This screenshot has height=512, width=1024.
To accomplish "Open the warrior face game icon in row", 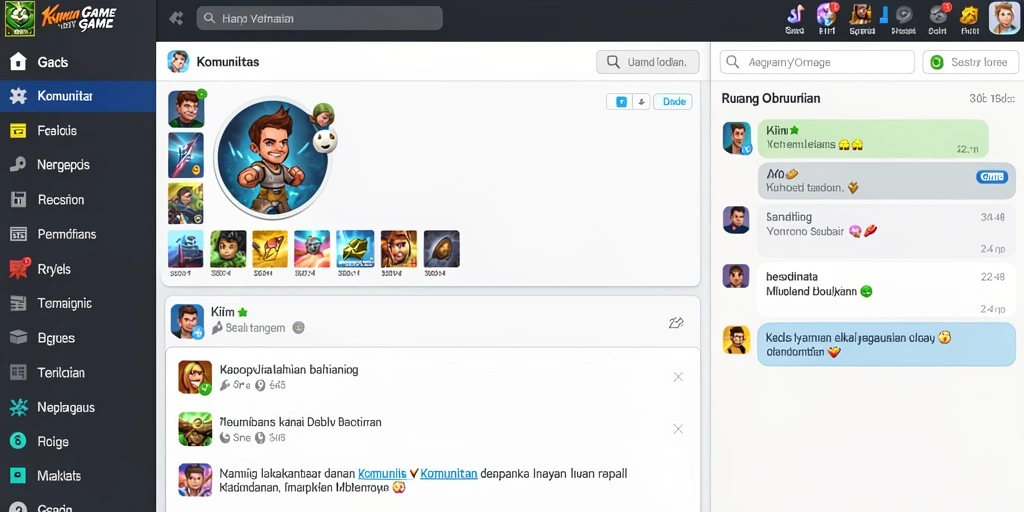I will click(398, 248).
